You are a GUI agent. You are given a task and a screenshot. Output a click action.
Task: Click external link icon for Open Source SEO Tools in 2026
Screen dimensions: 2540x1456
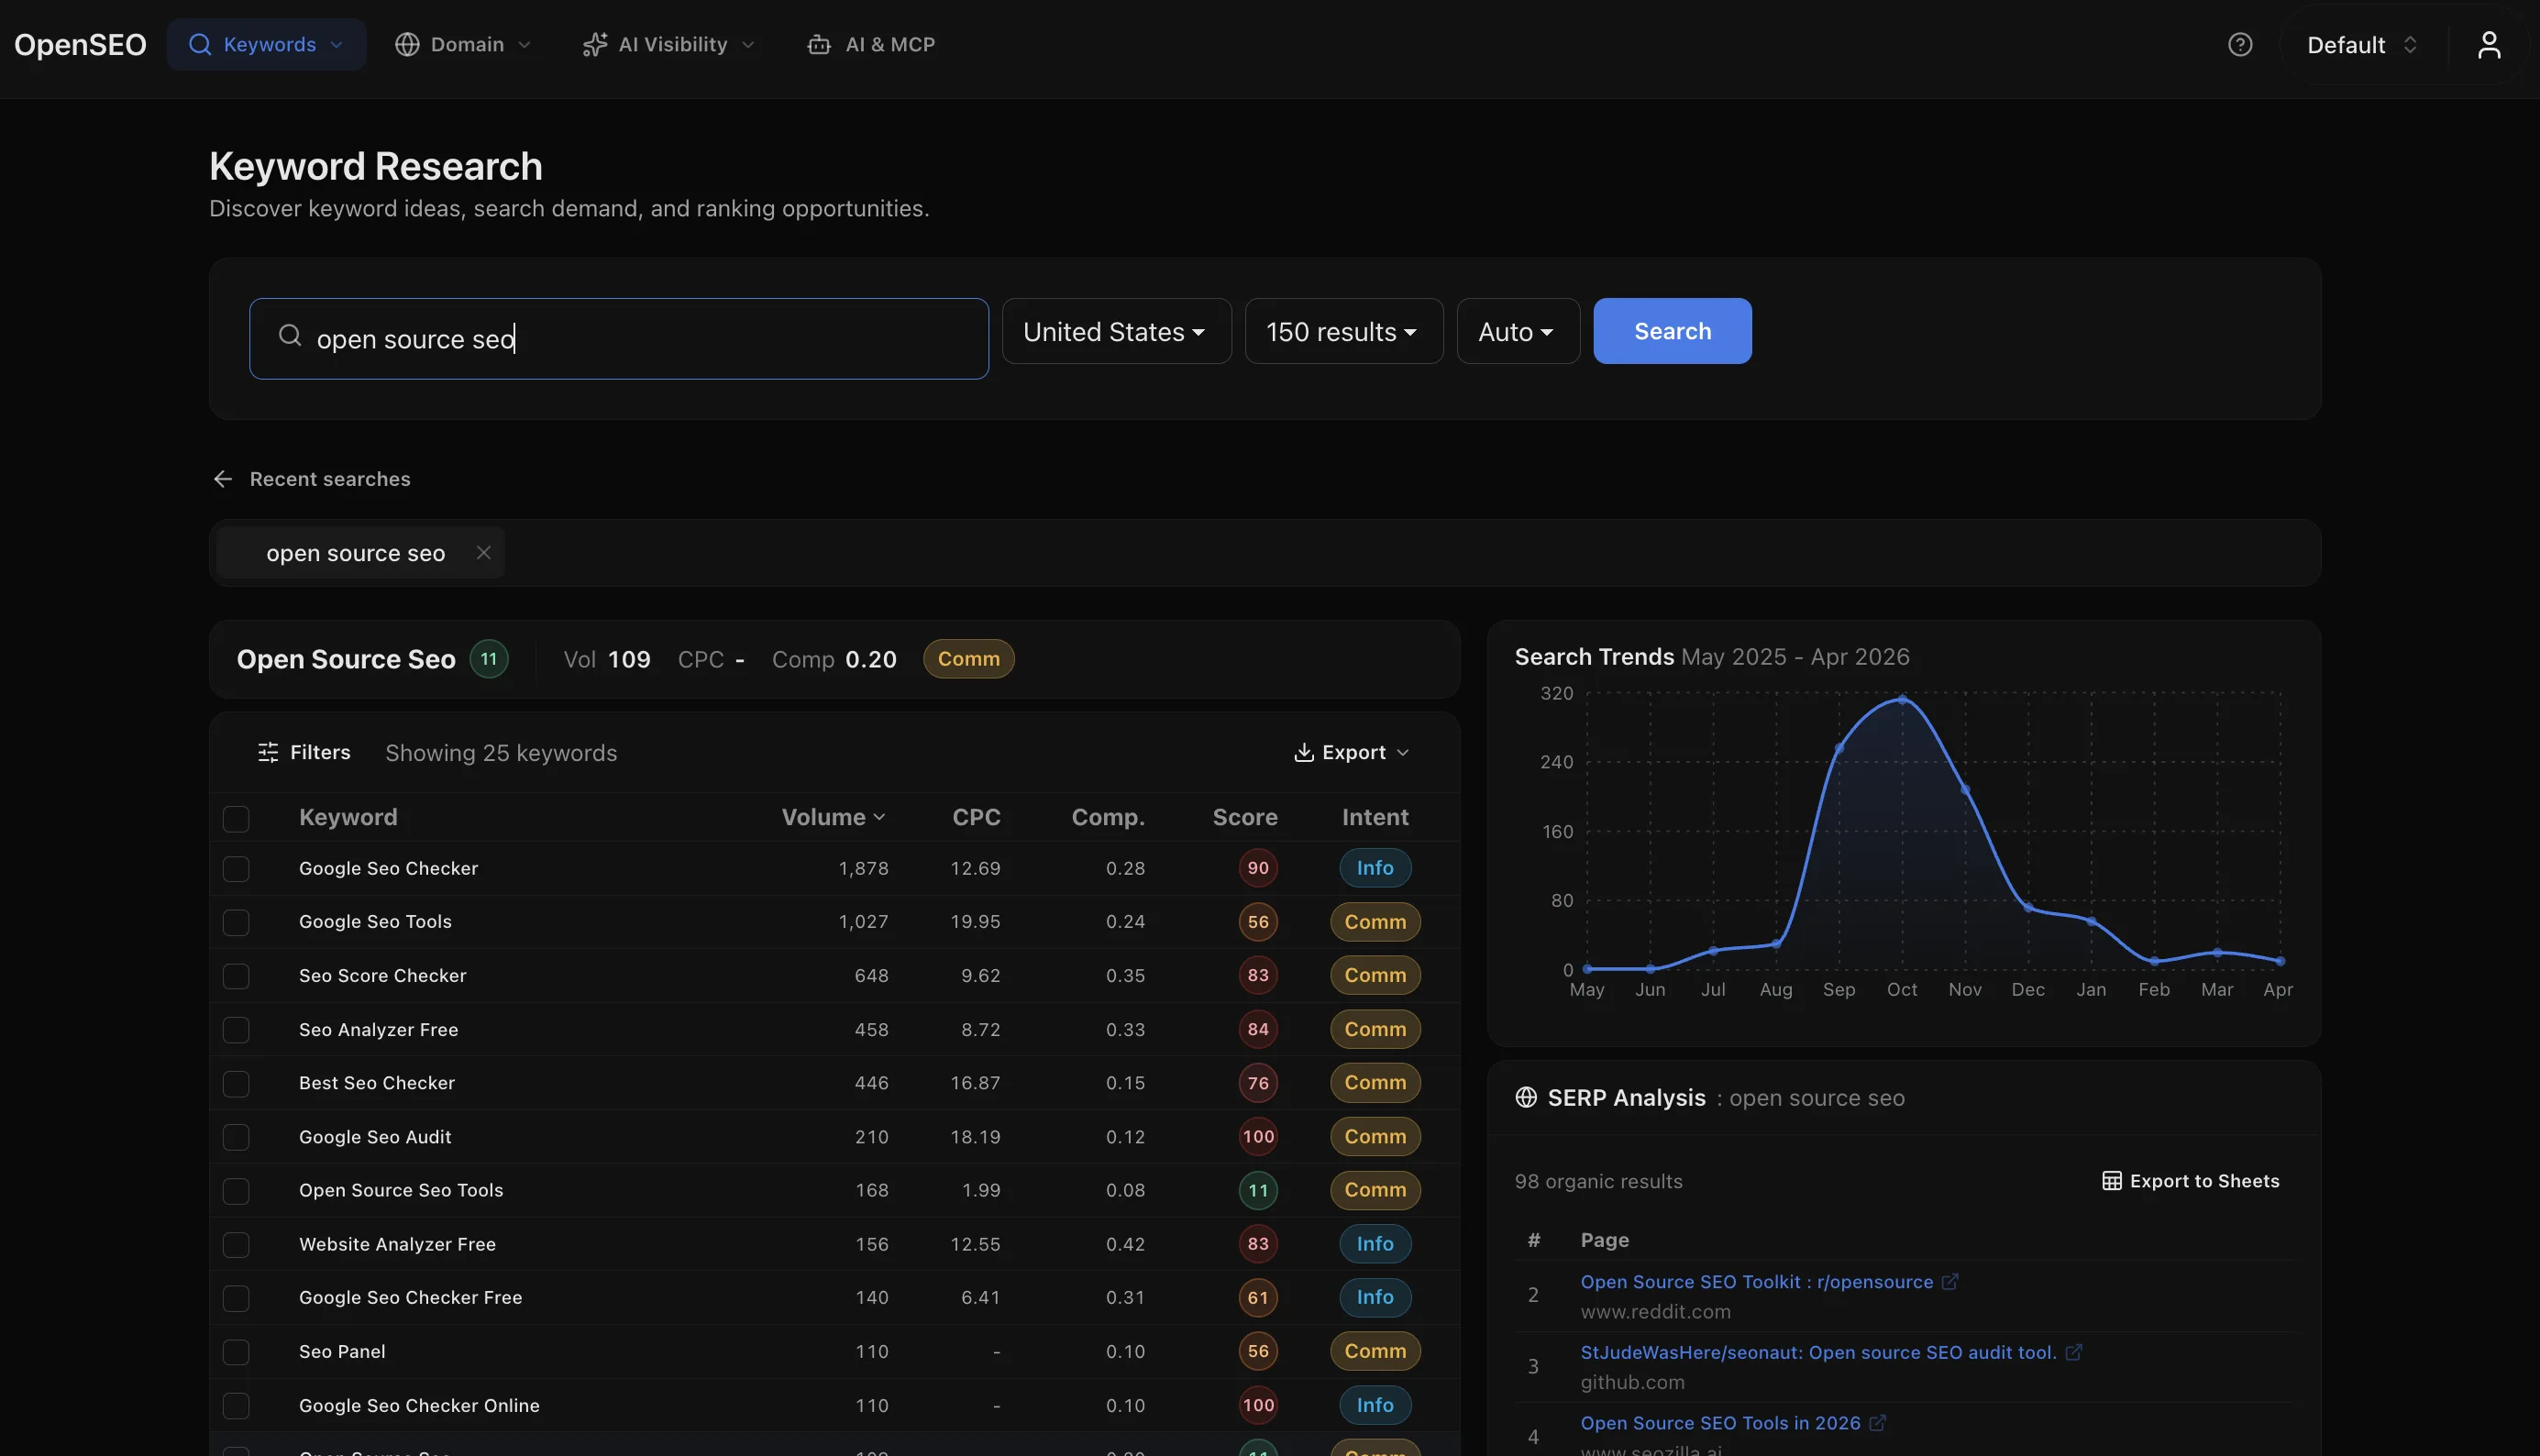[x=1877, y=1423]
